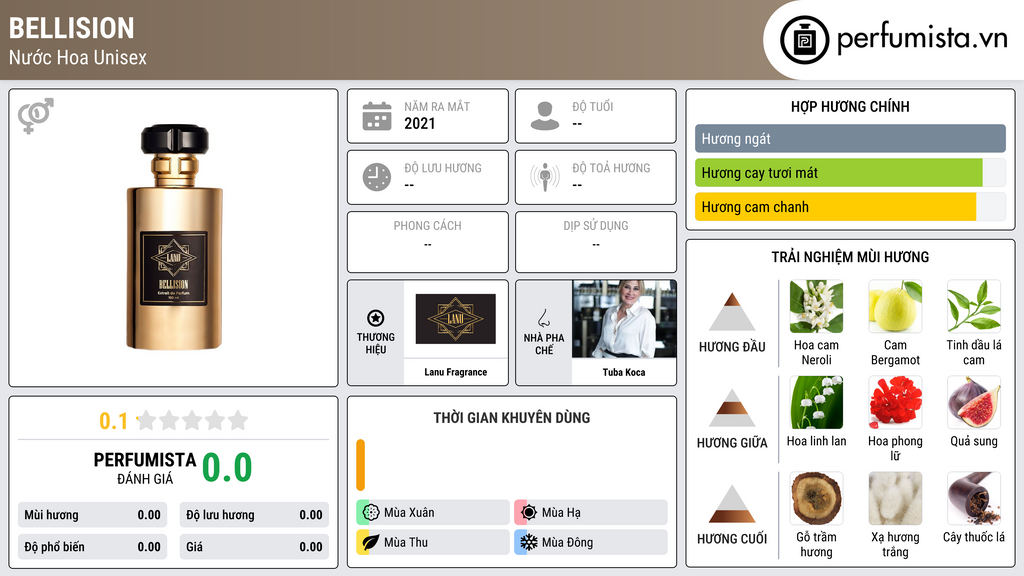Click the Hương giữa pyramid icon

tap(732, 408)
